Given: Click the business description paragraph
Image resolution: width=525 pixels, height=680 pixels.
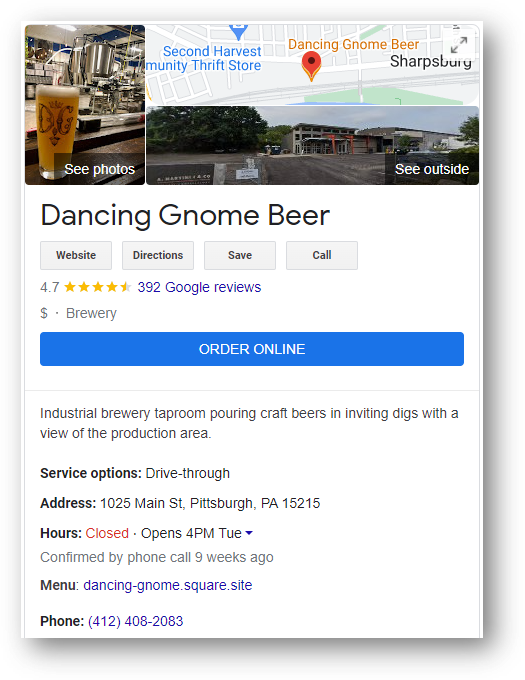Looking at the screenshot, I should click(x=249, y=423).
